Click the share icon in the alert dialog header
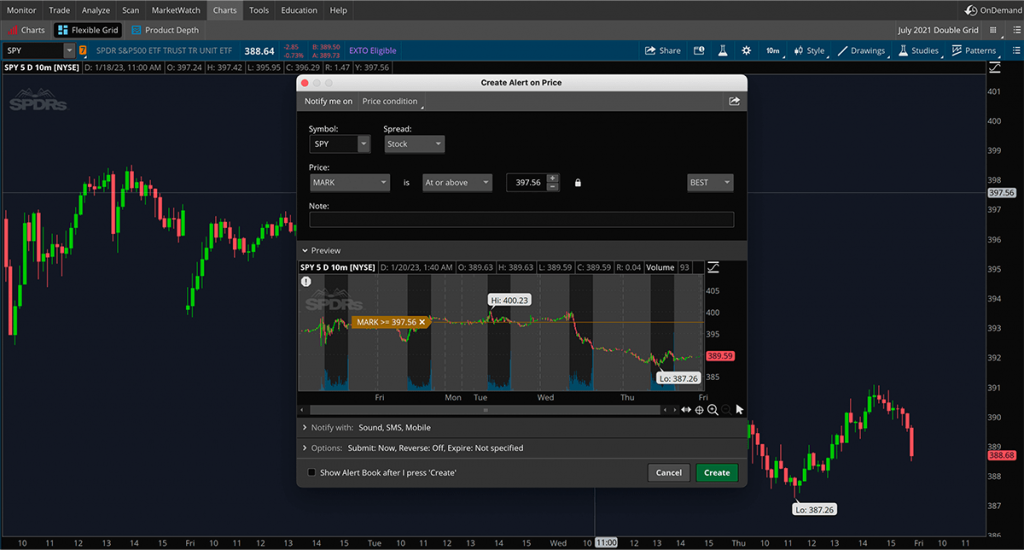Screen dimensions: 1024x550 [x=734, y=101]
